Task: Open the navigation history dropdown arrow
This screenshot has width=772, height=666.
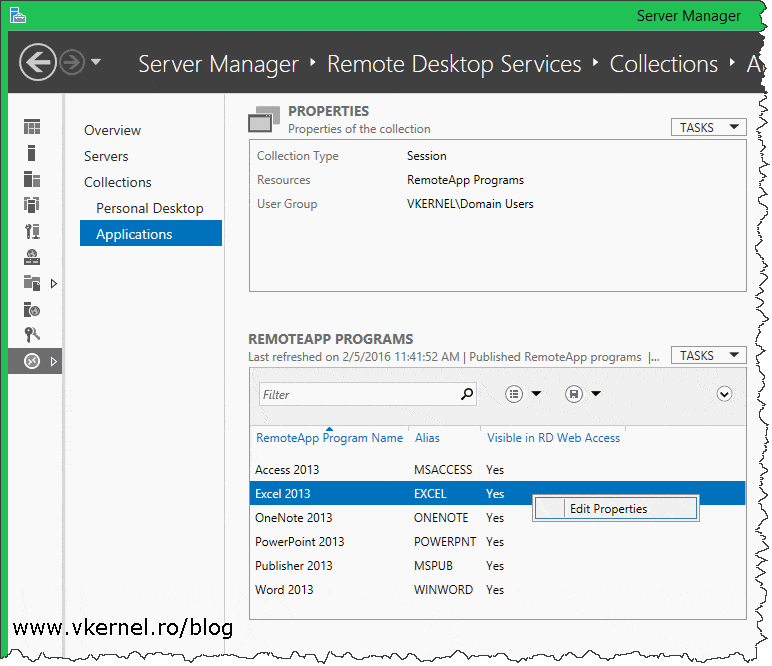Action: tap(96, 62)
